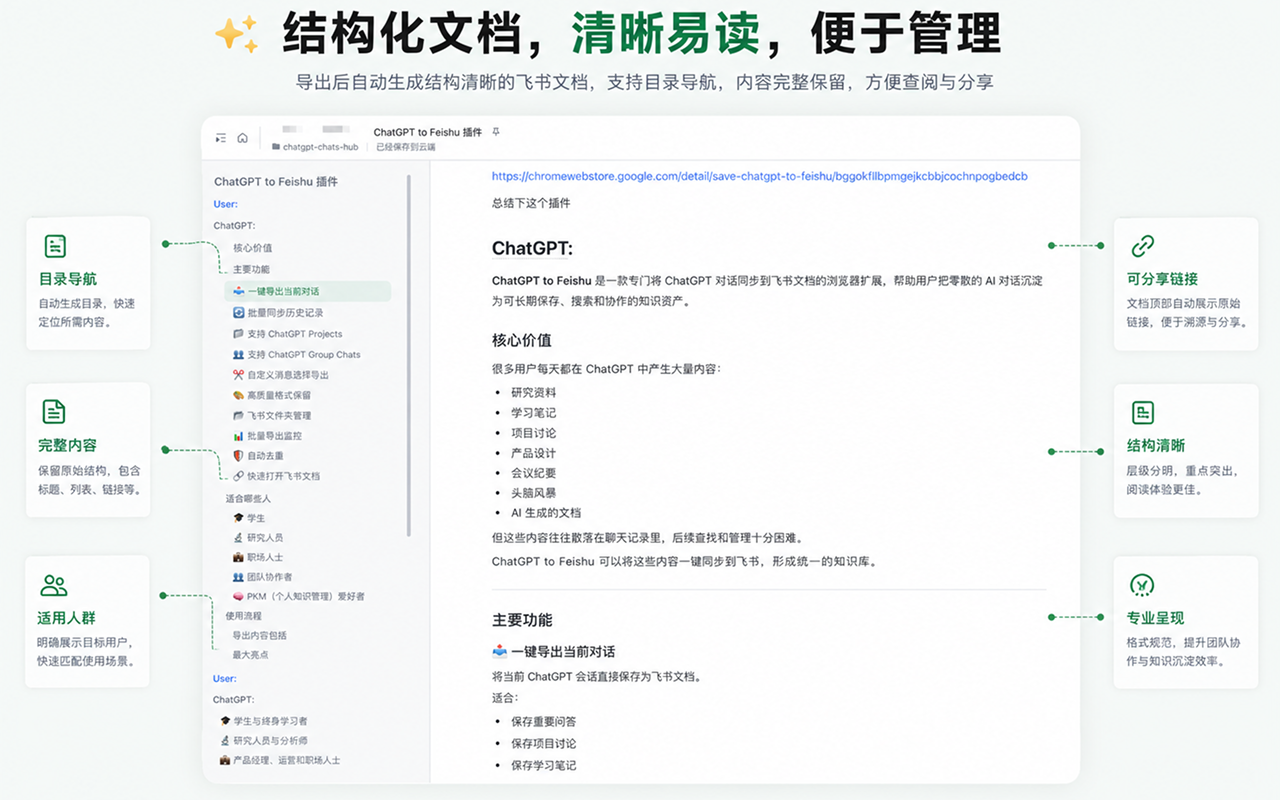This screenshot has height=800, width=1280.
Task: Jump to 核心价值 in the outline sidebar
Action: click(252, 248)
